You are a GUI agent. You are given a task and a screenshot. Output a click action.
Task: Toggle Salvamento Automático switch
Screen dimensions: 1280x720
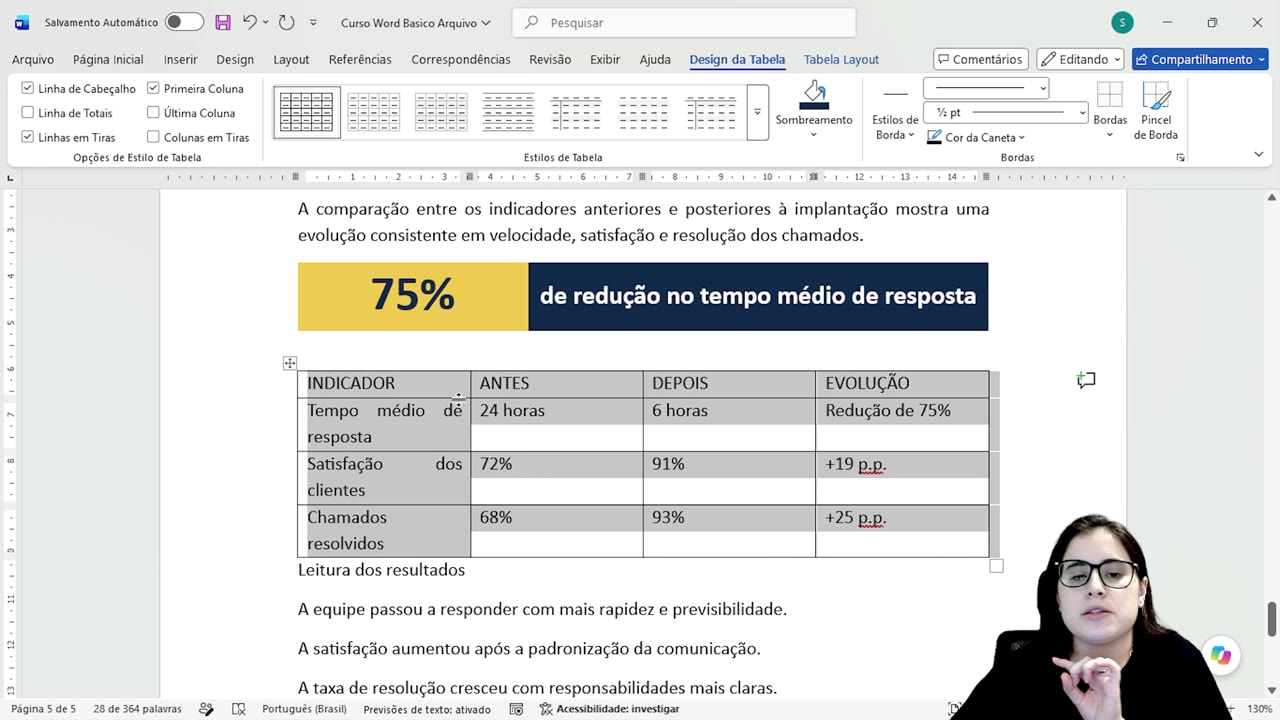pyautogui.click(x=184, y=22)
